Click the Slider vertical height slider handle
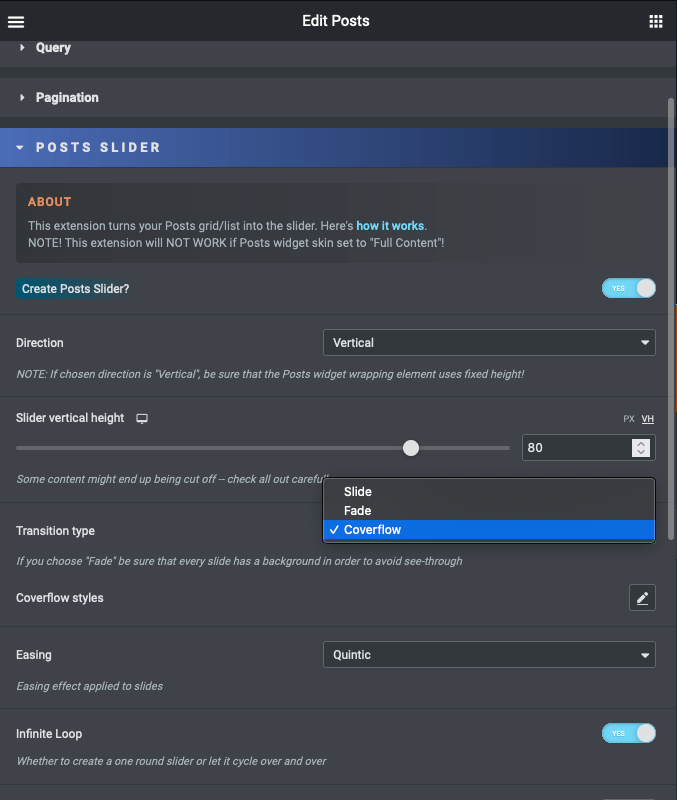 point(411,448)
